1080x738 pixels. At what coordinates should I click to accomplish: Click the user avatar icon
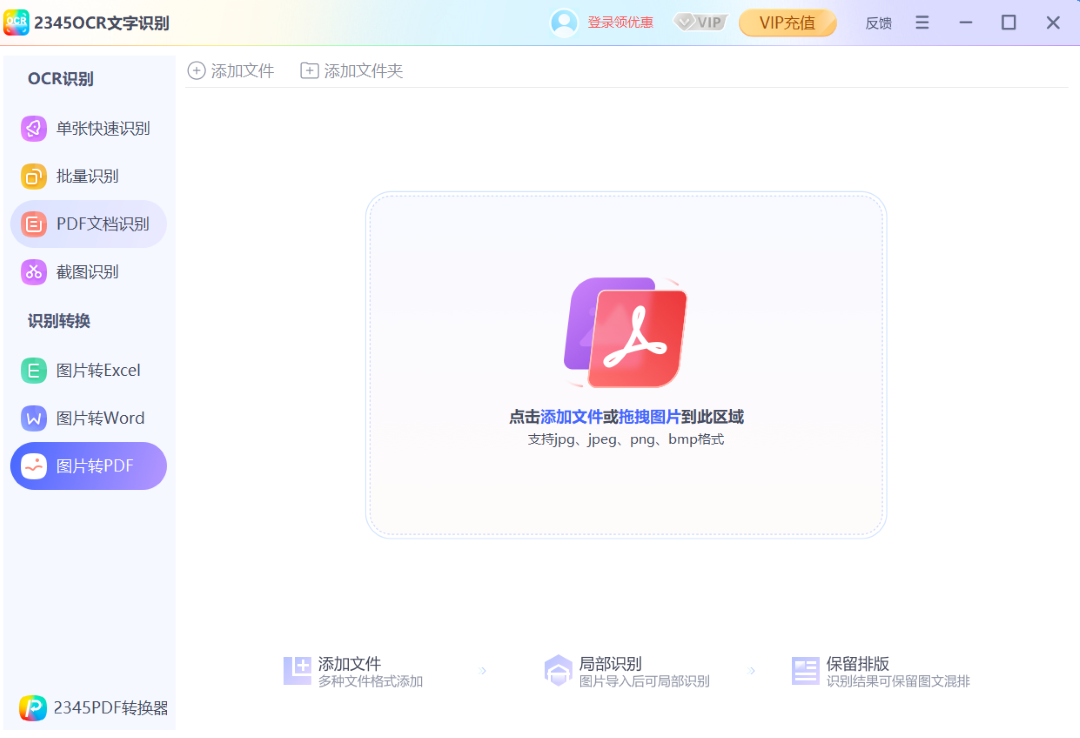(x=562, y=22)
